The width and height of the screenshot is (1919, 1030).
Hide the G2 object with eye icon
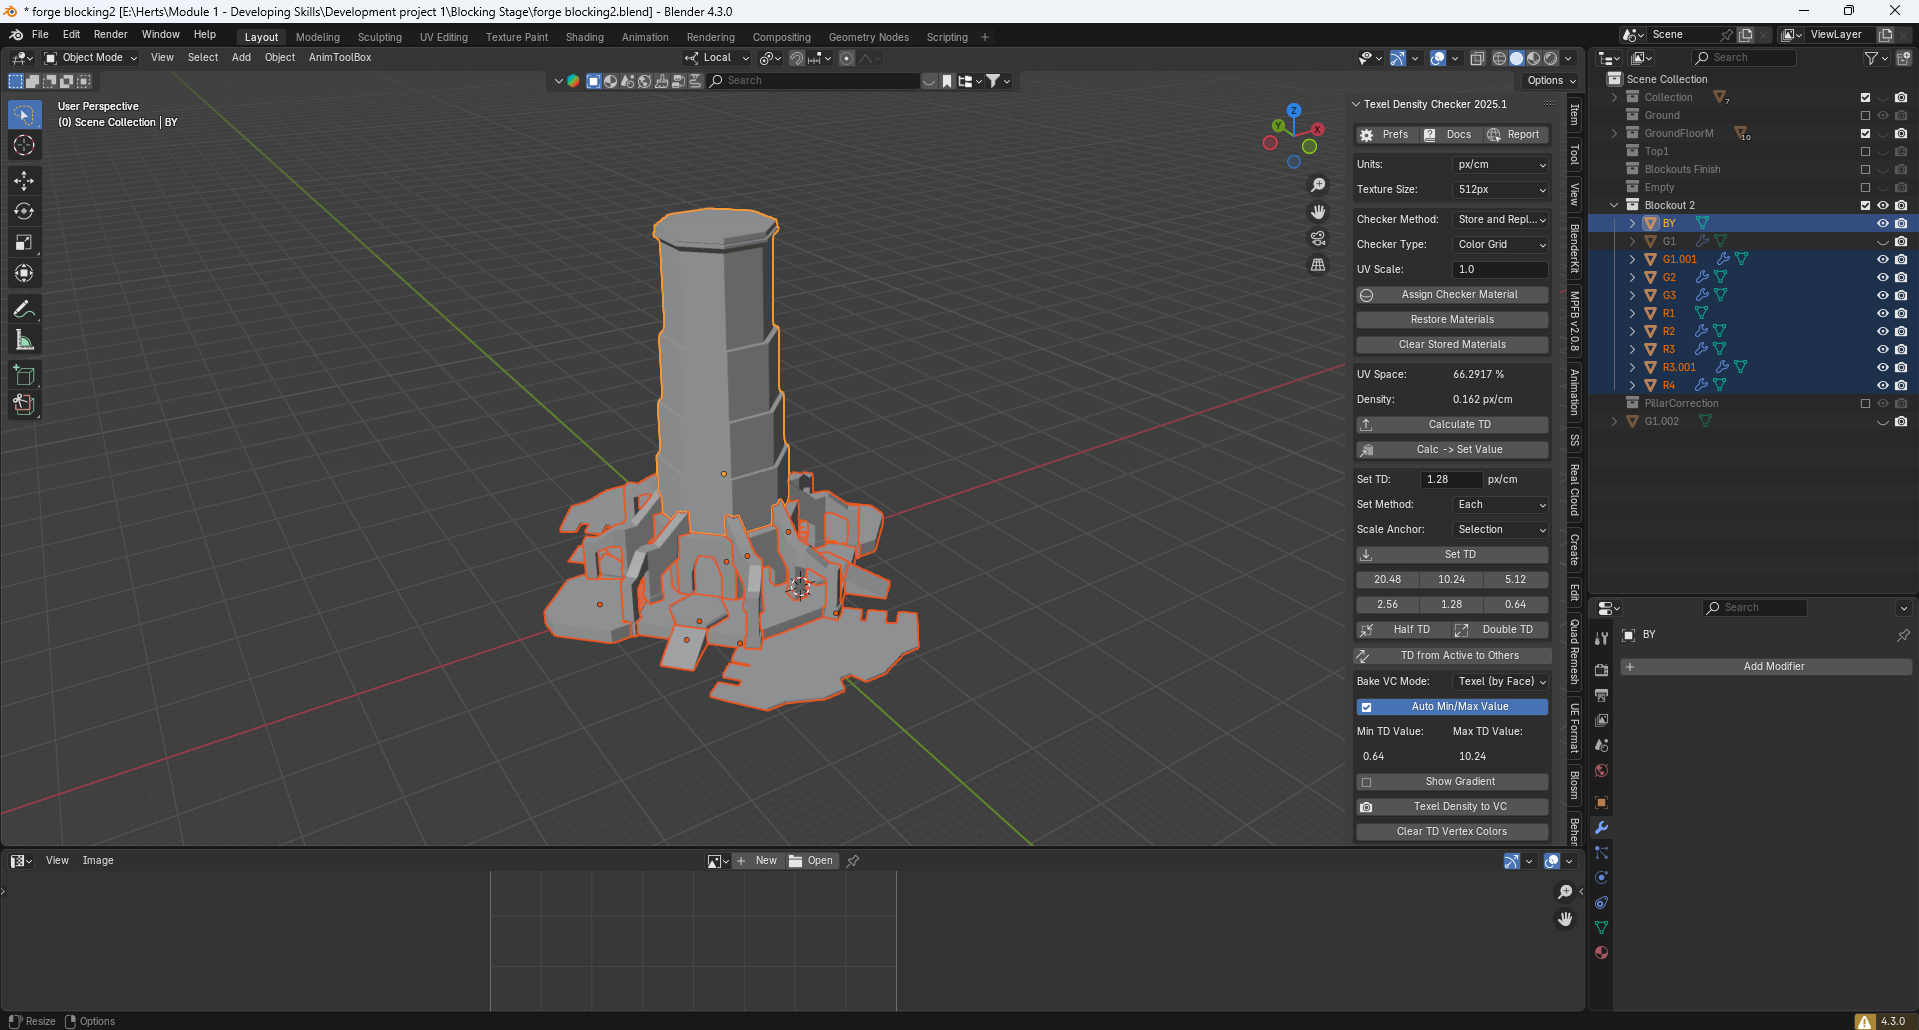[x=1882, y=277]
